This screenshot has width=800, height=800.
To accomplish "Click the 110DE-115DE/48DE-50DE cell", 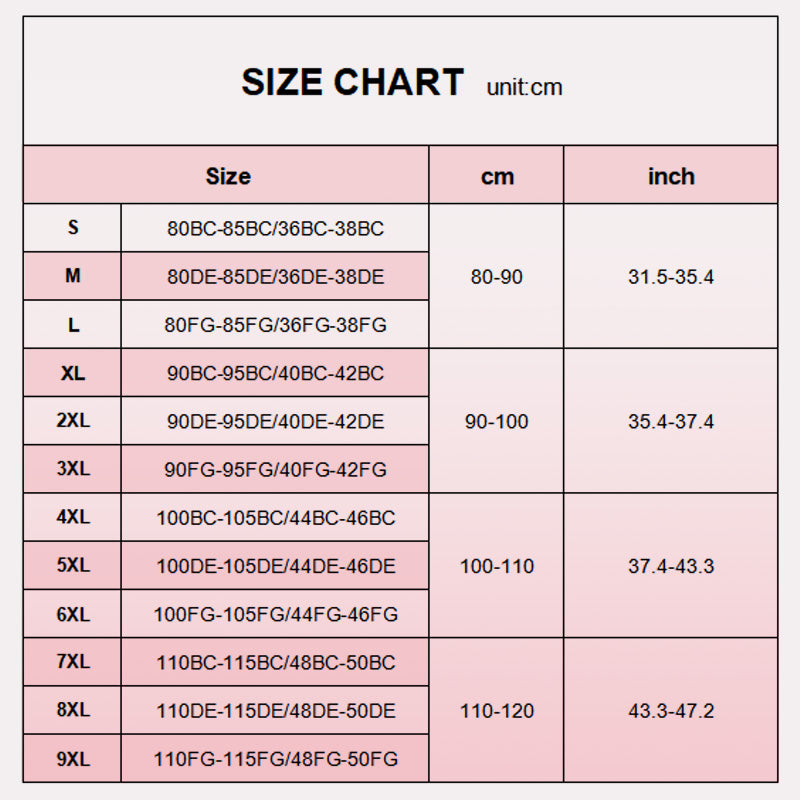I will pos(275,711).
